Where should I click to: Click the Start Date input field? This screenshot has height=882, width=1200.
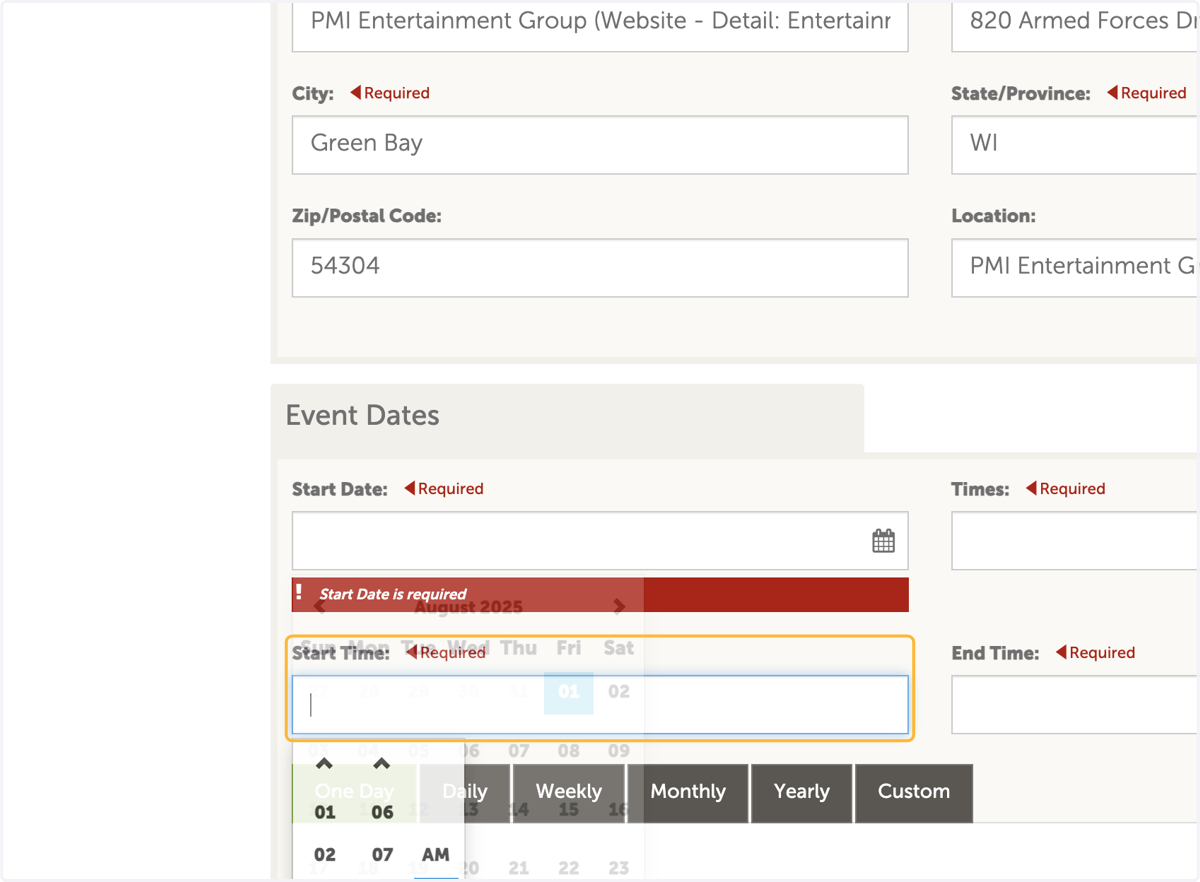point(600,541)
